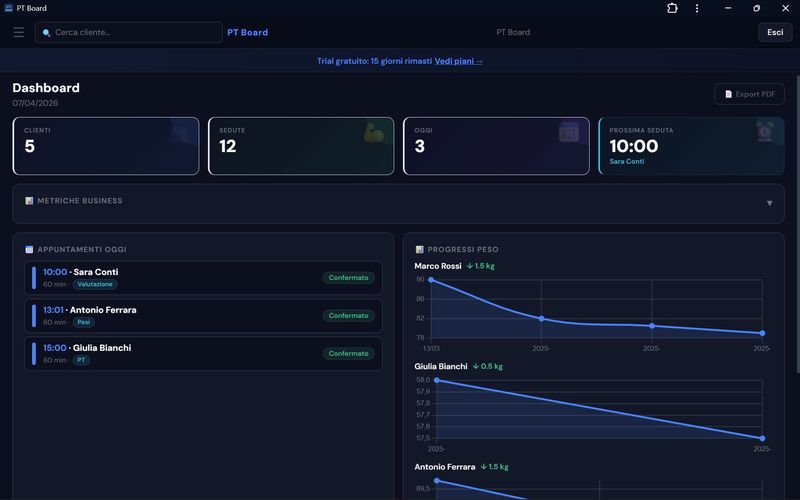The height and width of the screenshot is (500, 800).
Task: Expand the Metriche Business section
Action: 769,203
